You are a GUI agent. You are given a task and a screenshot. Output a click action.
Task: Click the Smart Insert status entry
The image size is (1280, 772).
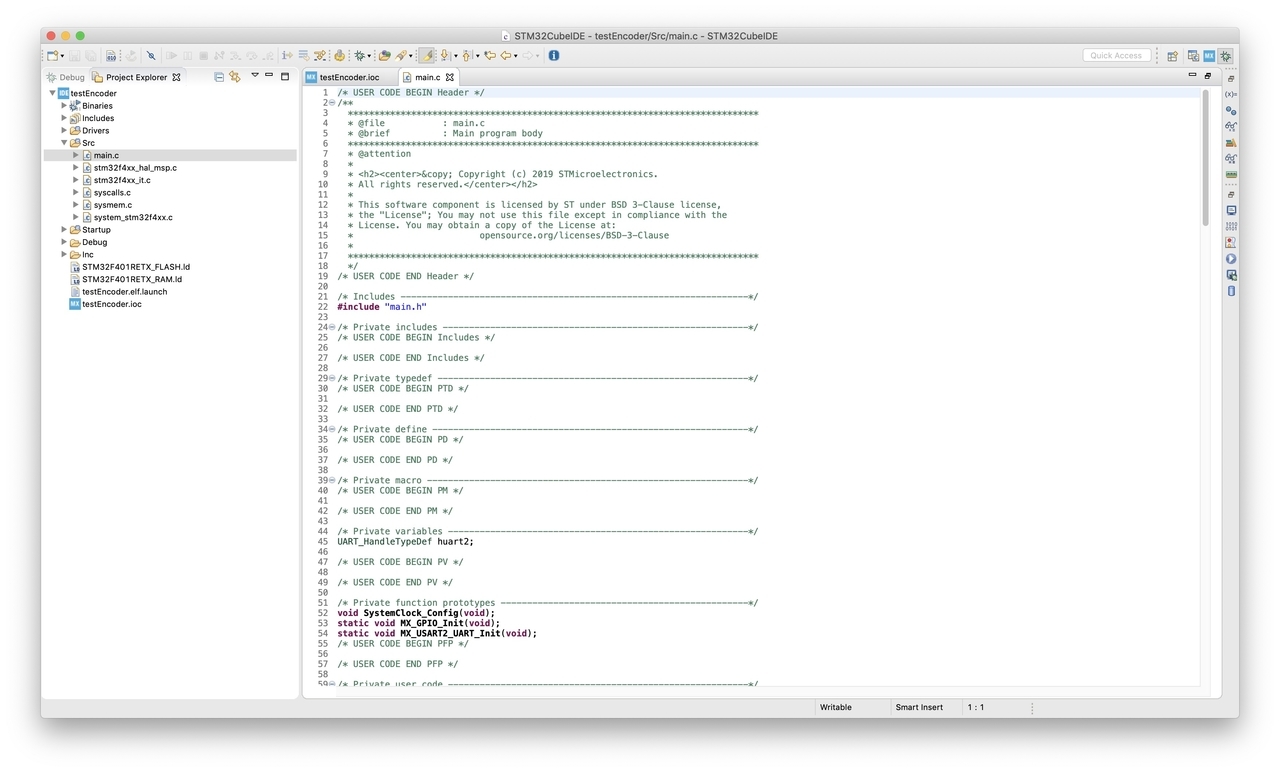919,707
